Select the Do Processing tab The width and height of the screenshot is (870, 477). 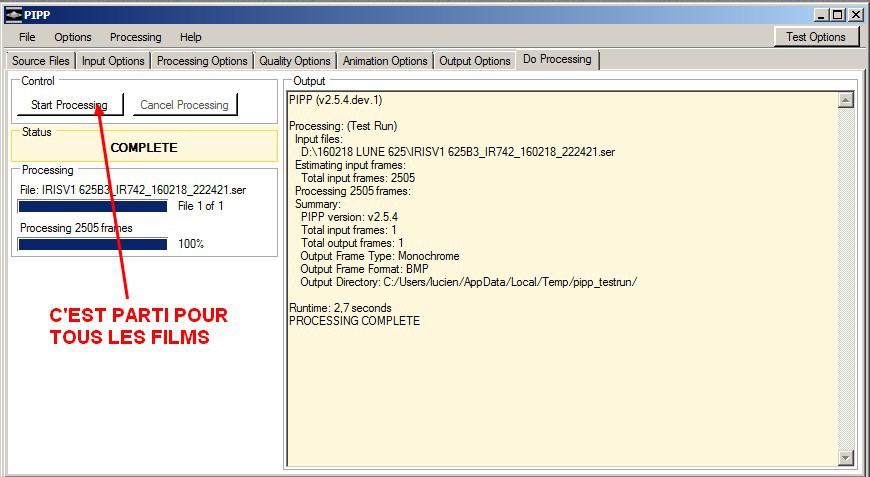(557, 59)
